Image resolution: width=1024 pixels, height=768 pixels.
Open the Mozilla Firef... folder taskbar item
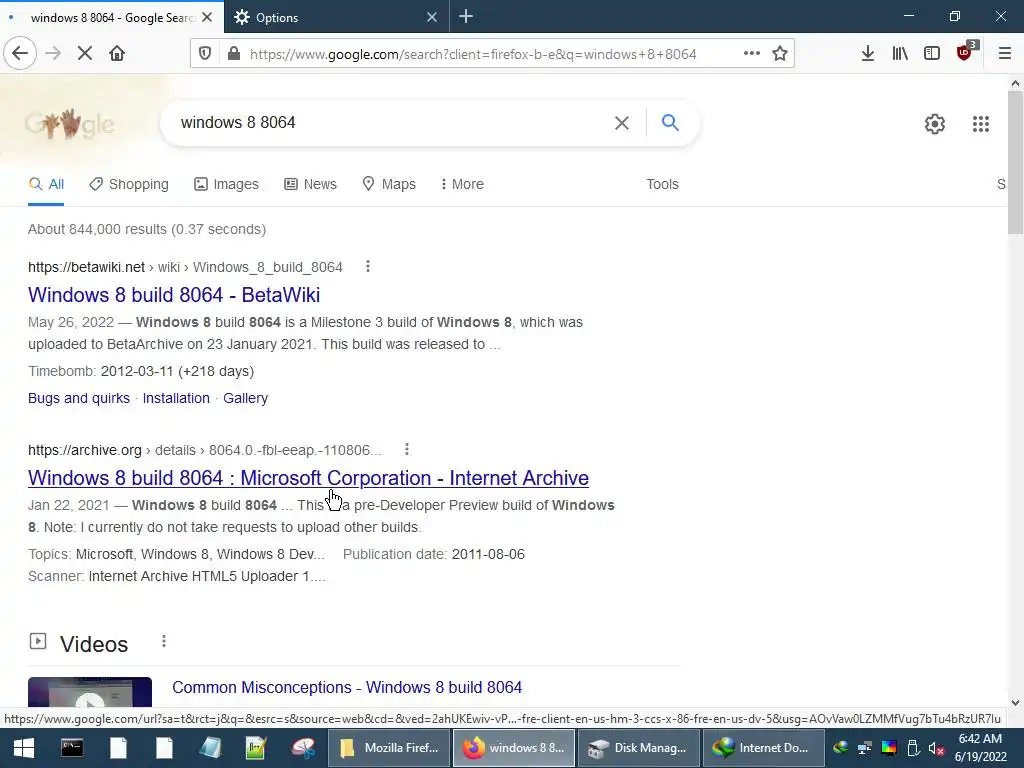[389, 748]
